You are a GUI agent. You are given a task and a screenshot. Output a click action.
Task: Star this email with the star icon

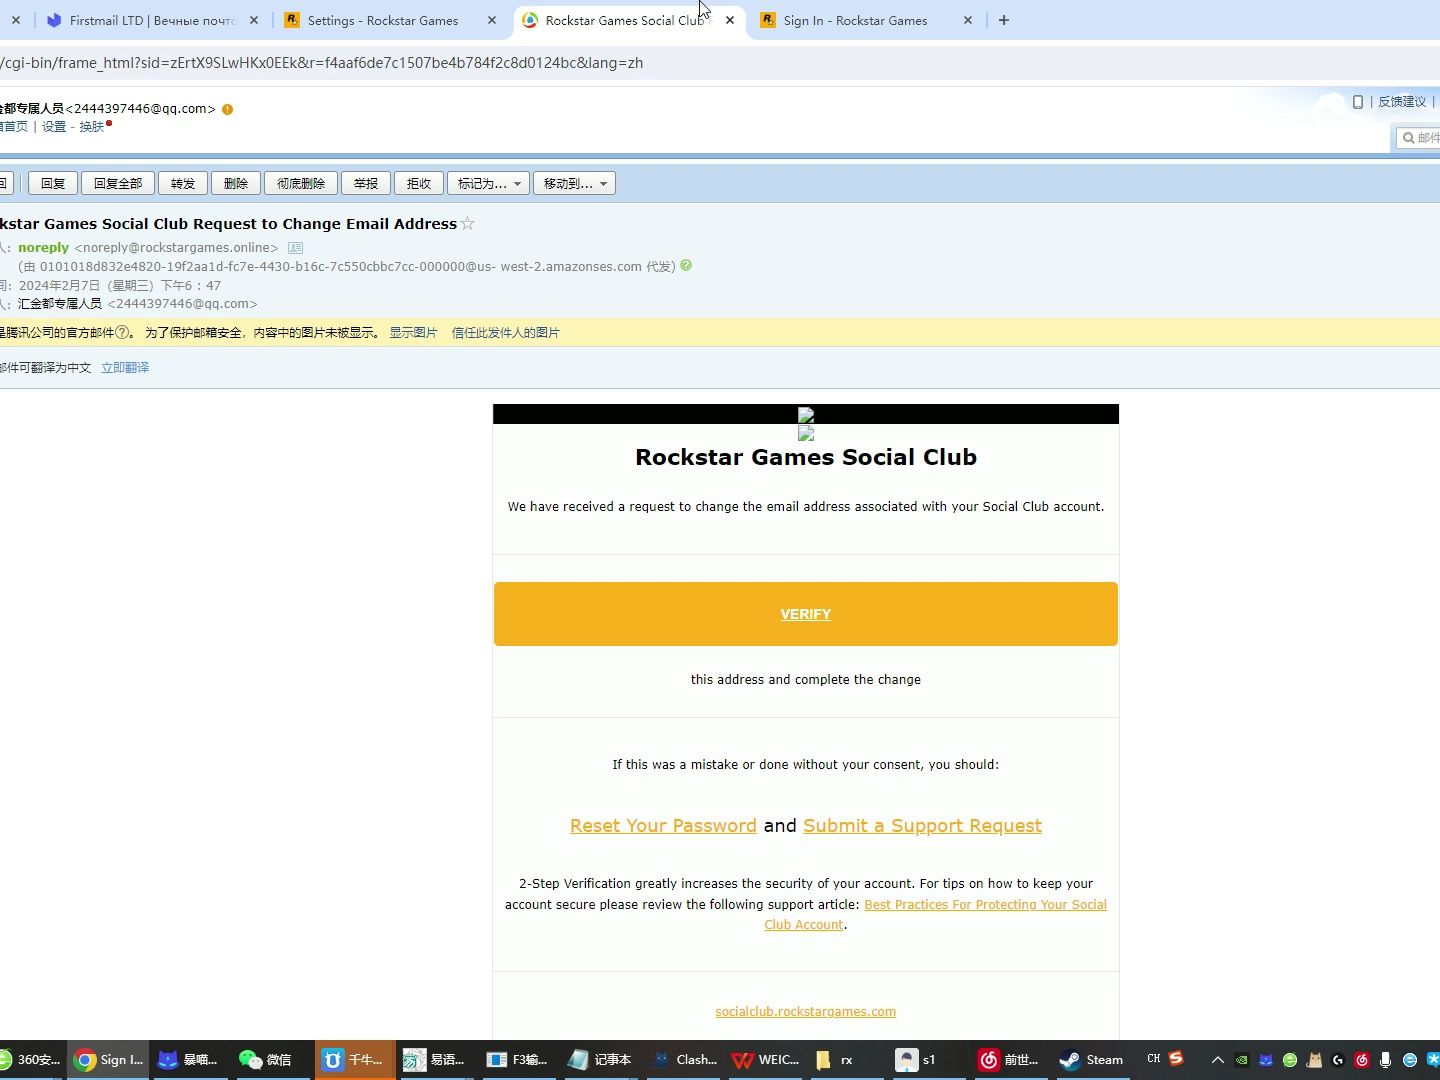(x=467, y=224)
